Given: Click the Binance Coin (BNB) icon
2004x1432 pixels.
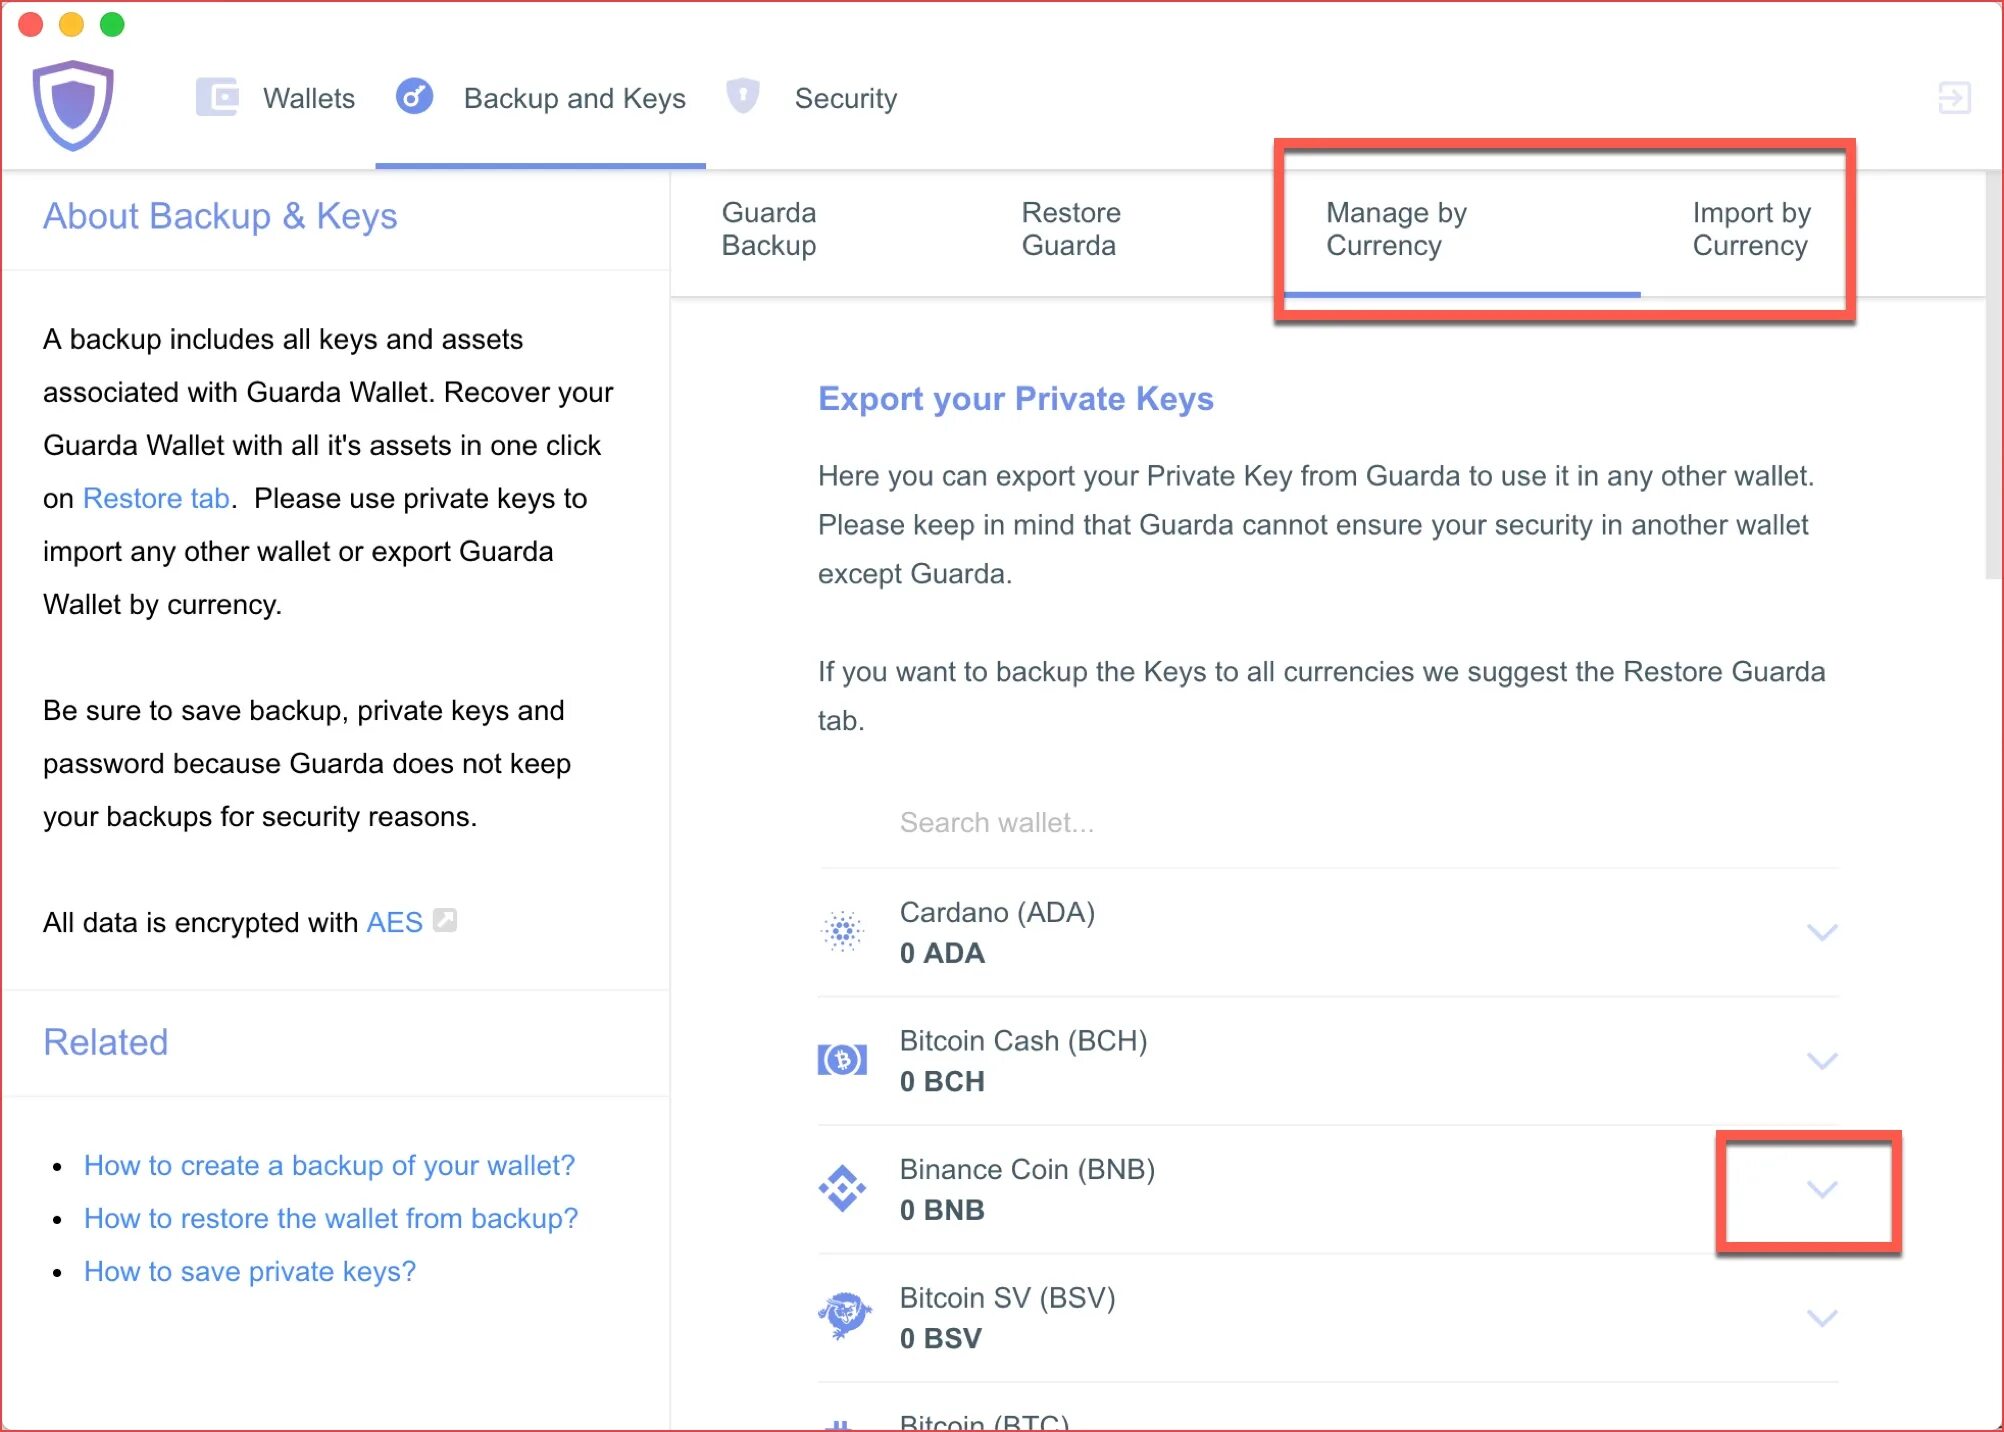Looking at the screenshot, I should [842, 1188].
